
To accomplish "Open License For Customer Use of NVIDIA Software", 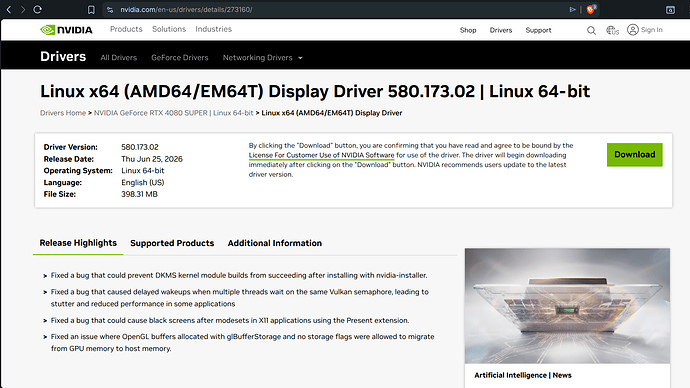I will (321, 155).
